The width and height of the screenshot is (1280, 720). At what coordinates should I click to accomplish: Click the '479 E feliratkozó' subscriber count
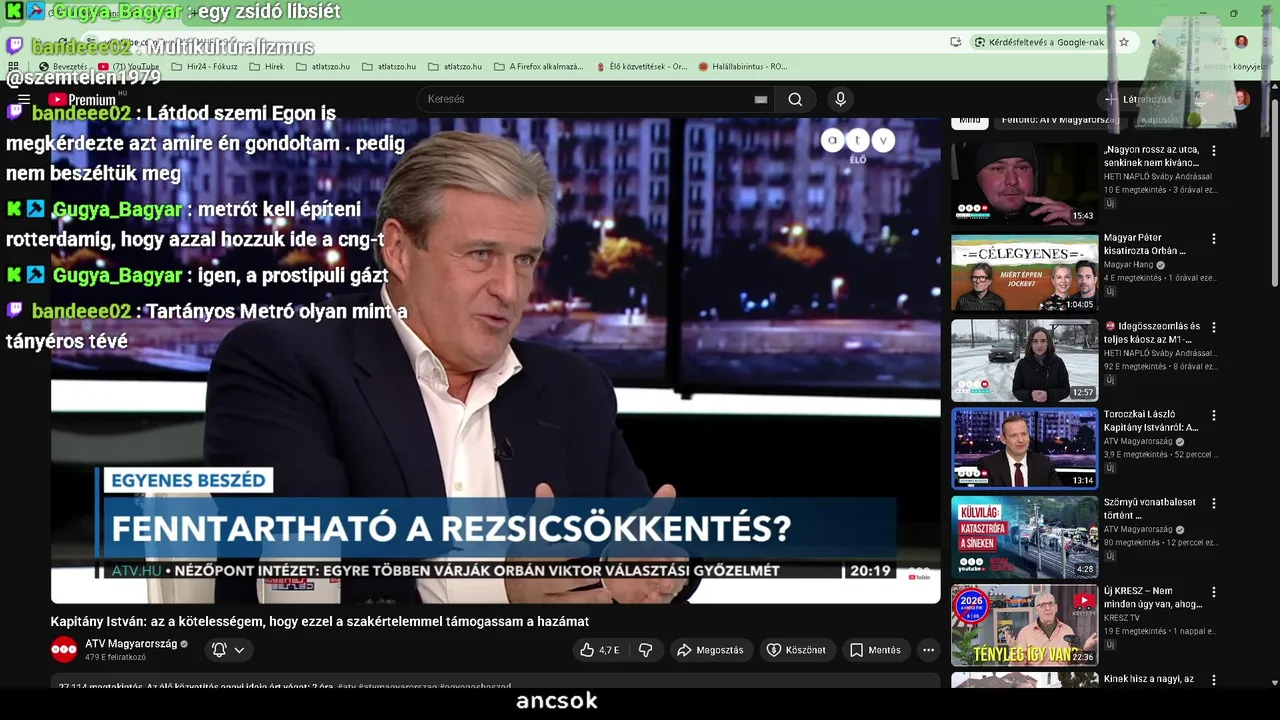(115, 658)
